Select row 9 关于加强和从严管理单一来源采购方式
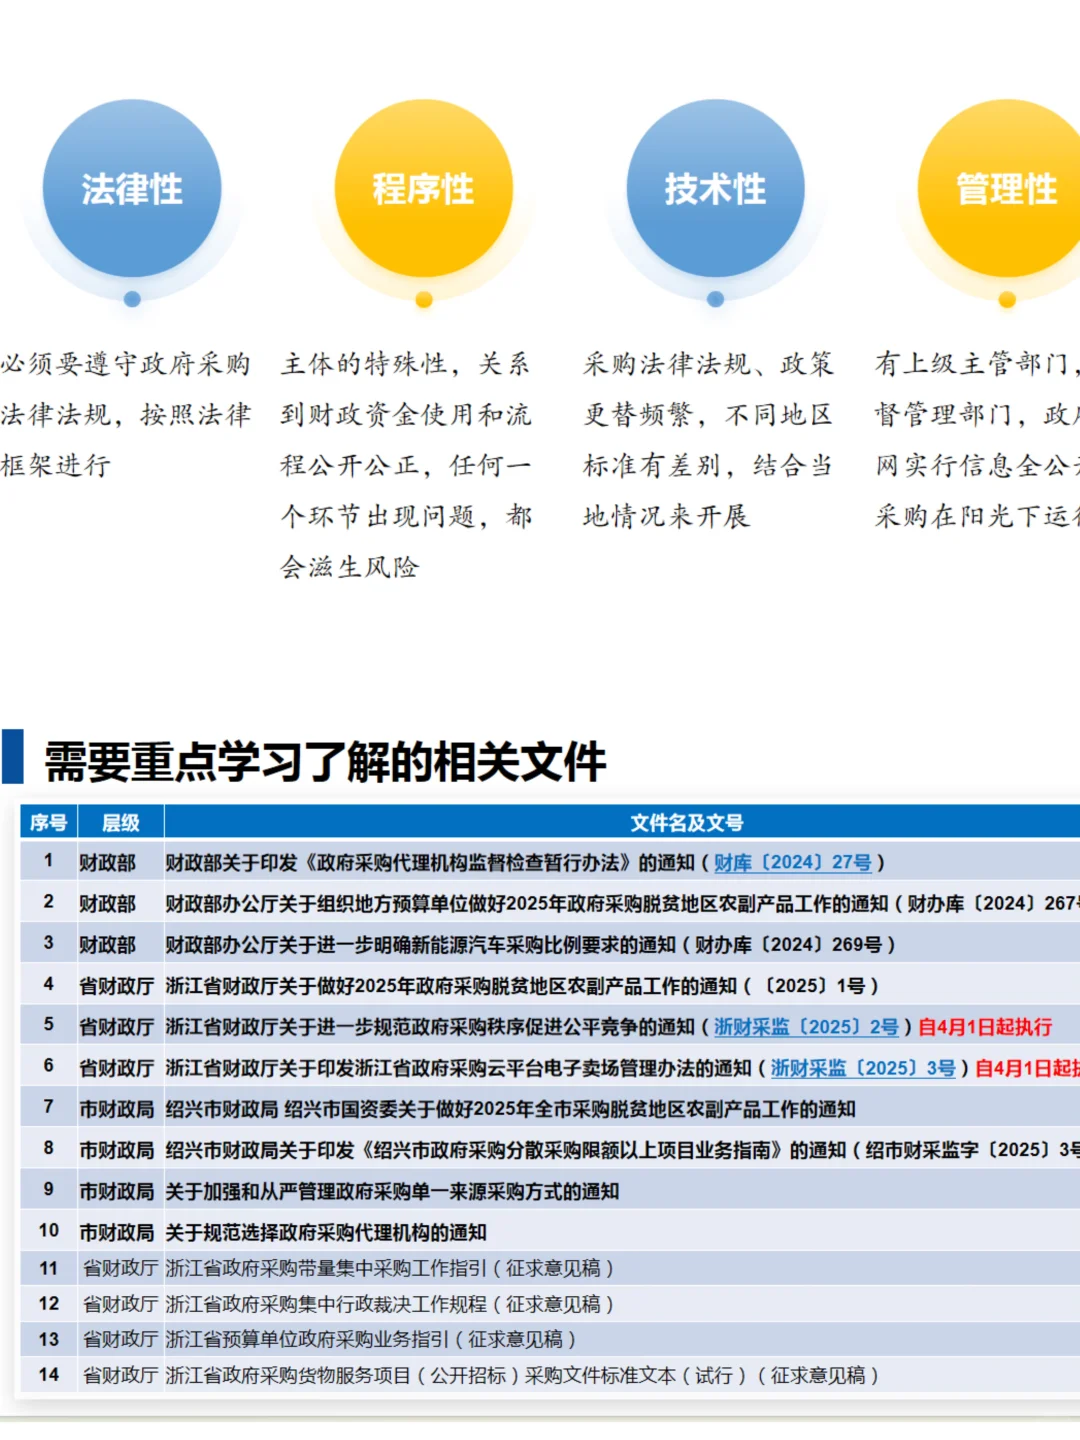Viewport: 1080px width, 1440px height. click(550, 1191)
